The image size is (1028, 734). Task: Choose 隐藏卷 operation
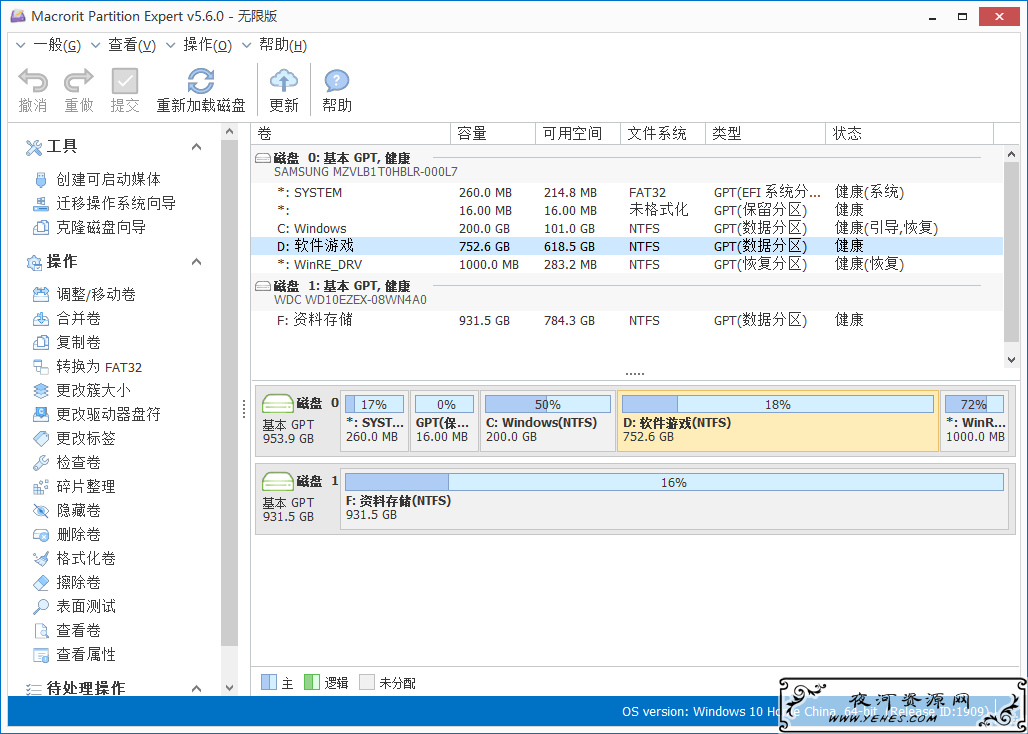point(66,510)
